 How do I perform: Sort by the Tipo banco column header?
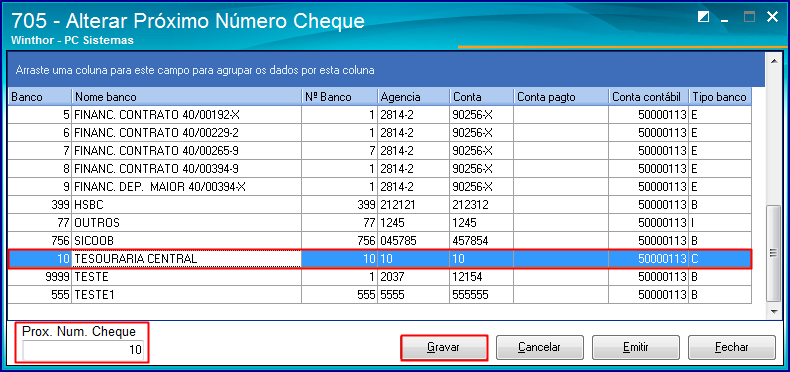tap(720, 97)
